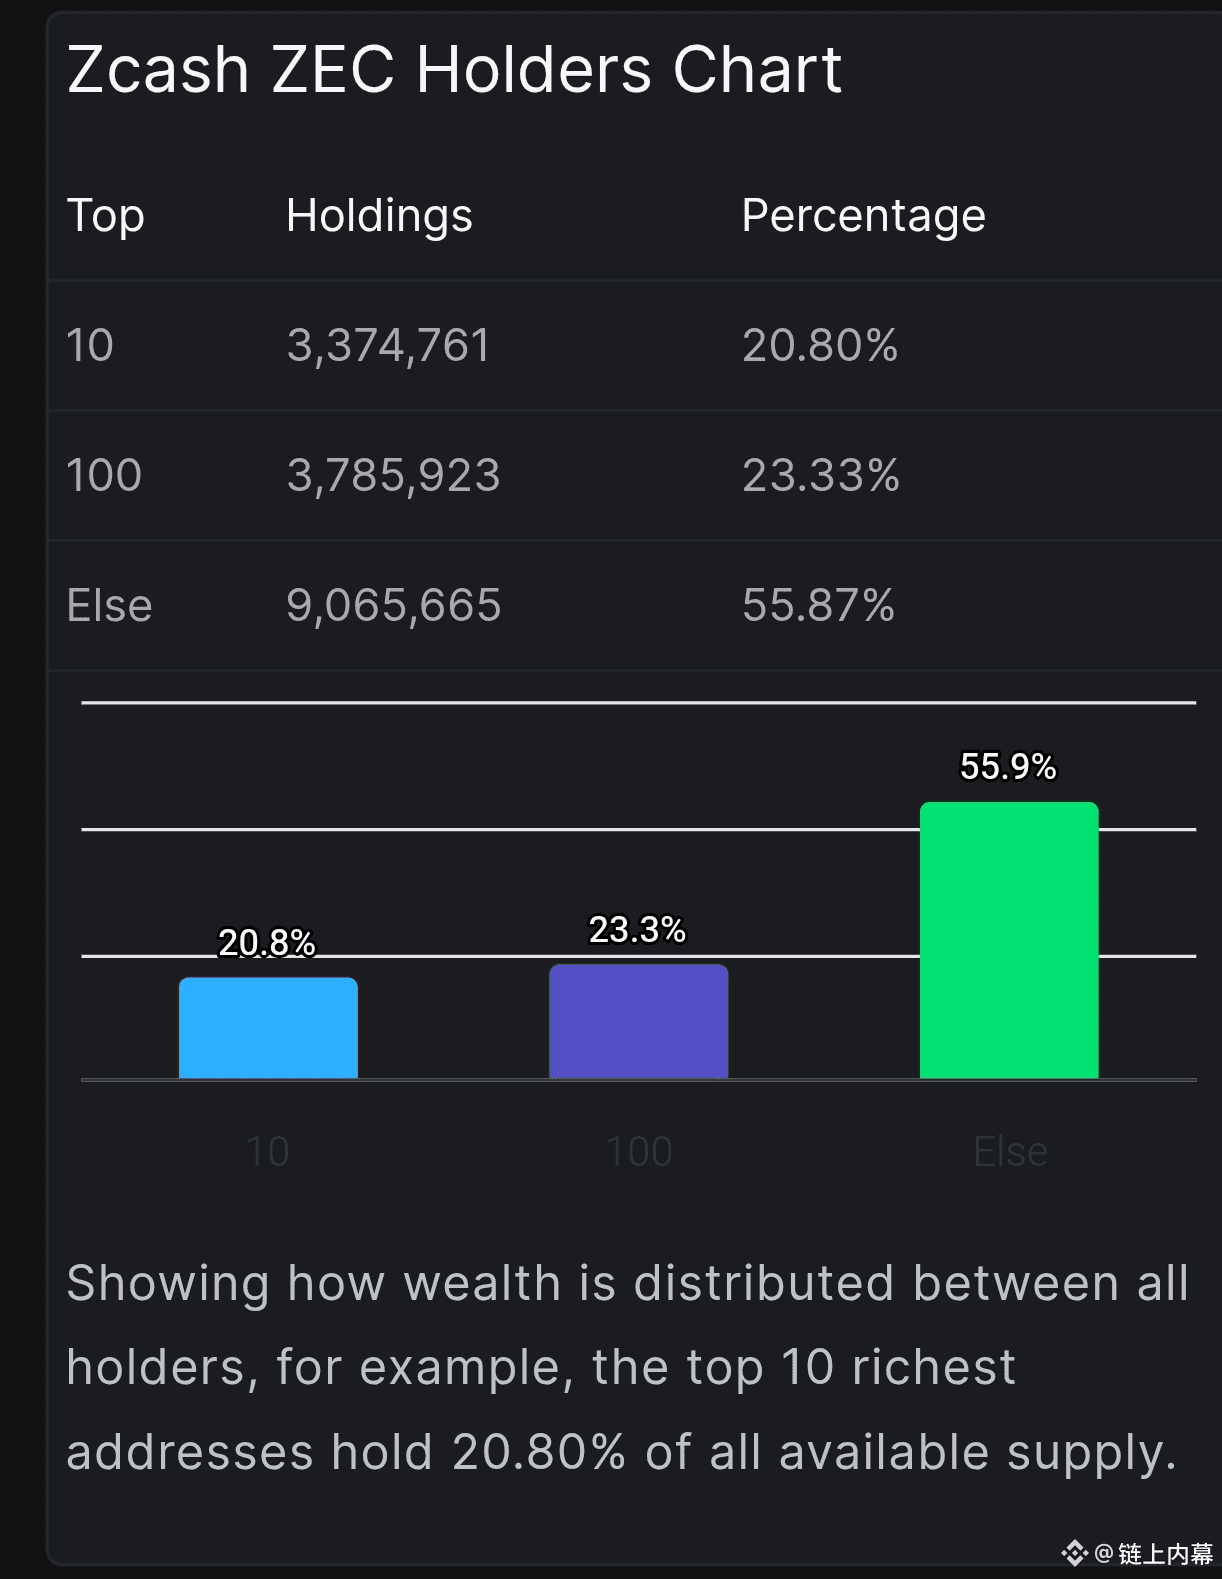Select the green Else bar
Image resolution: width=1222 pixels, height=1579 pixels.
[1008, 940]
